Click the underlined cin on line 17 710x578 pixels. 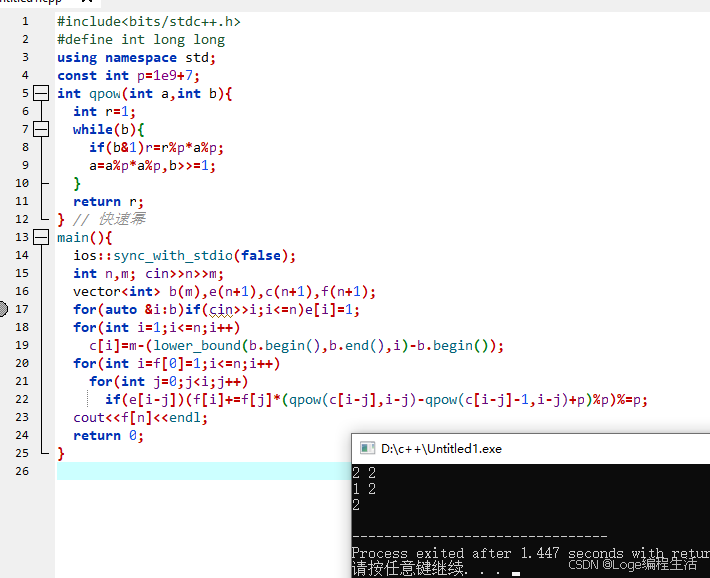coord(222,309)
